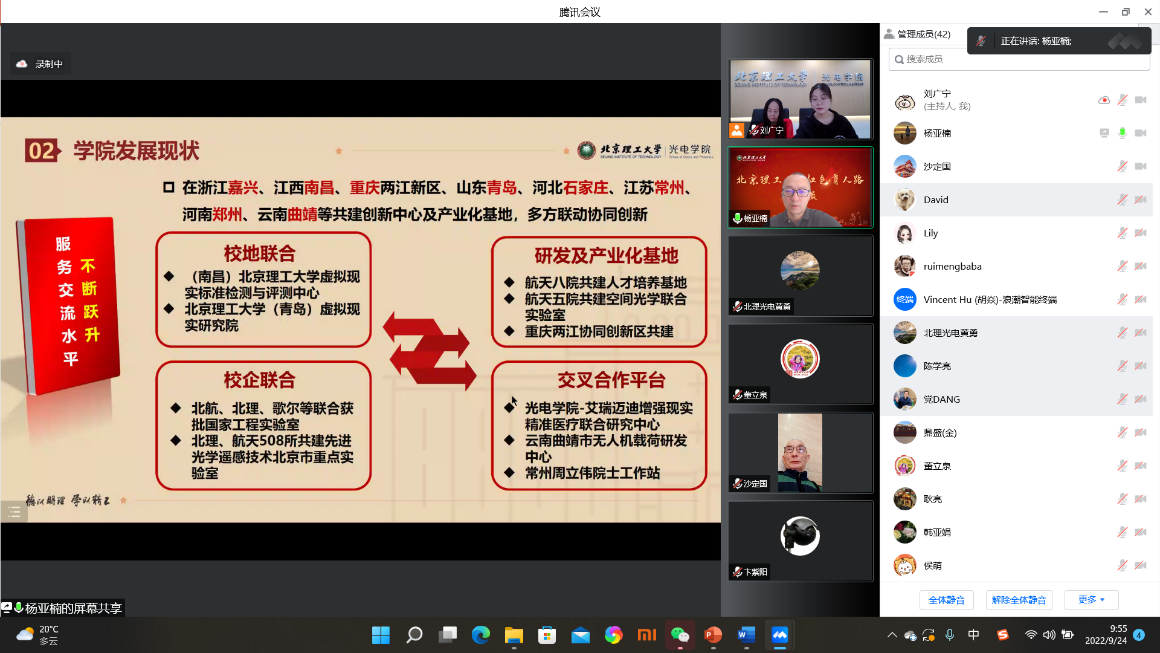Click the 解除全体静音 button

[1019, 600]
